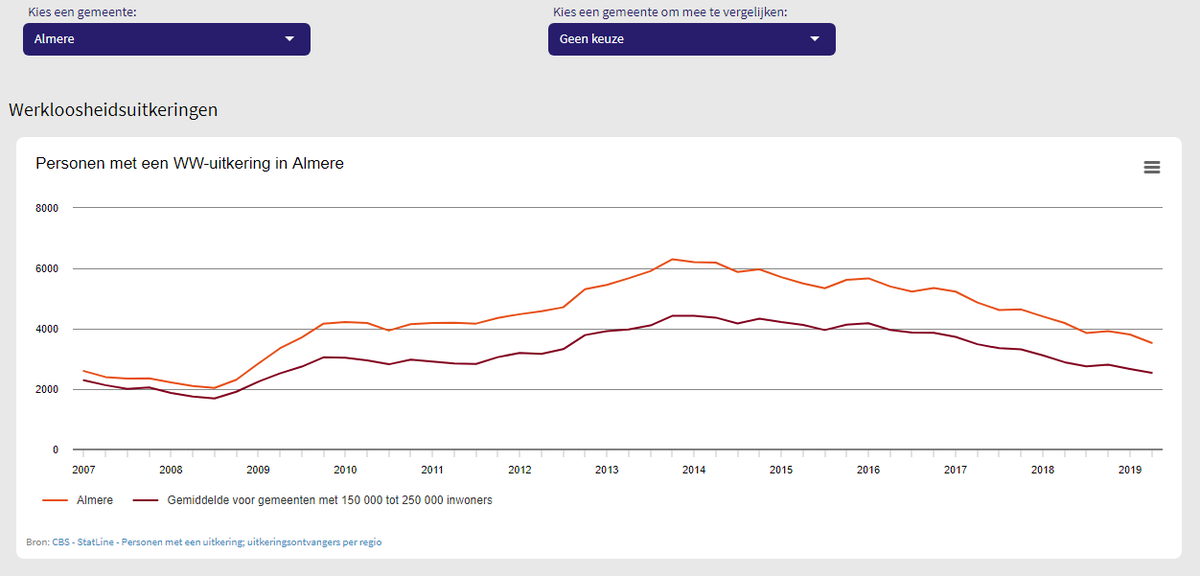The width and height of the screenshot is (1200, 576).
Task: Toggle the Almere series in the legend
Action: coord(78,500)
